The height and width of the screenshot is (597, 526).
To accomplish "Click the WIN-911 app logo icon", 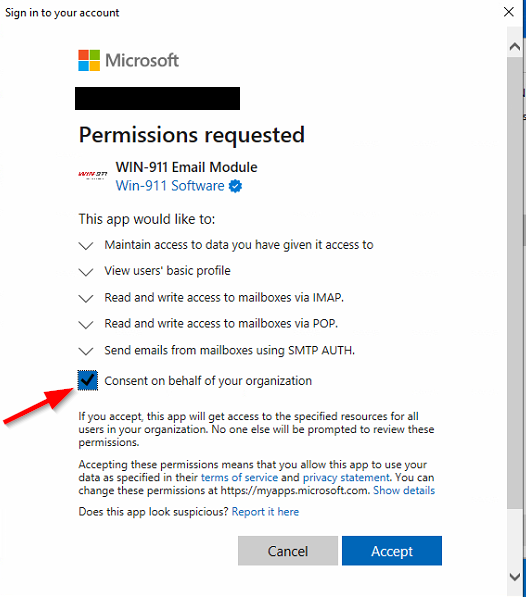I will pyautogui.click(x=92, y=175).
